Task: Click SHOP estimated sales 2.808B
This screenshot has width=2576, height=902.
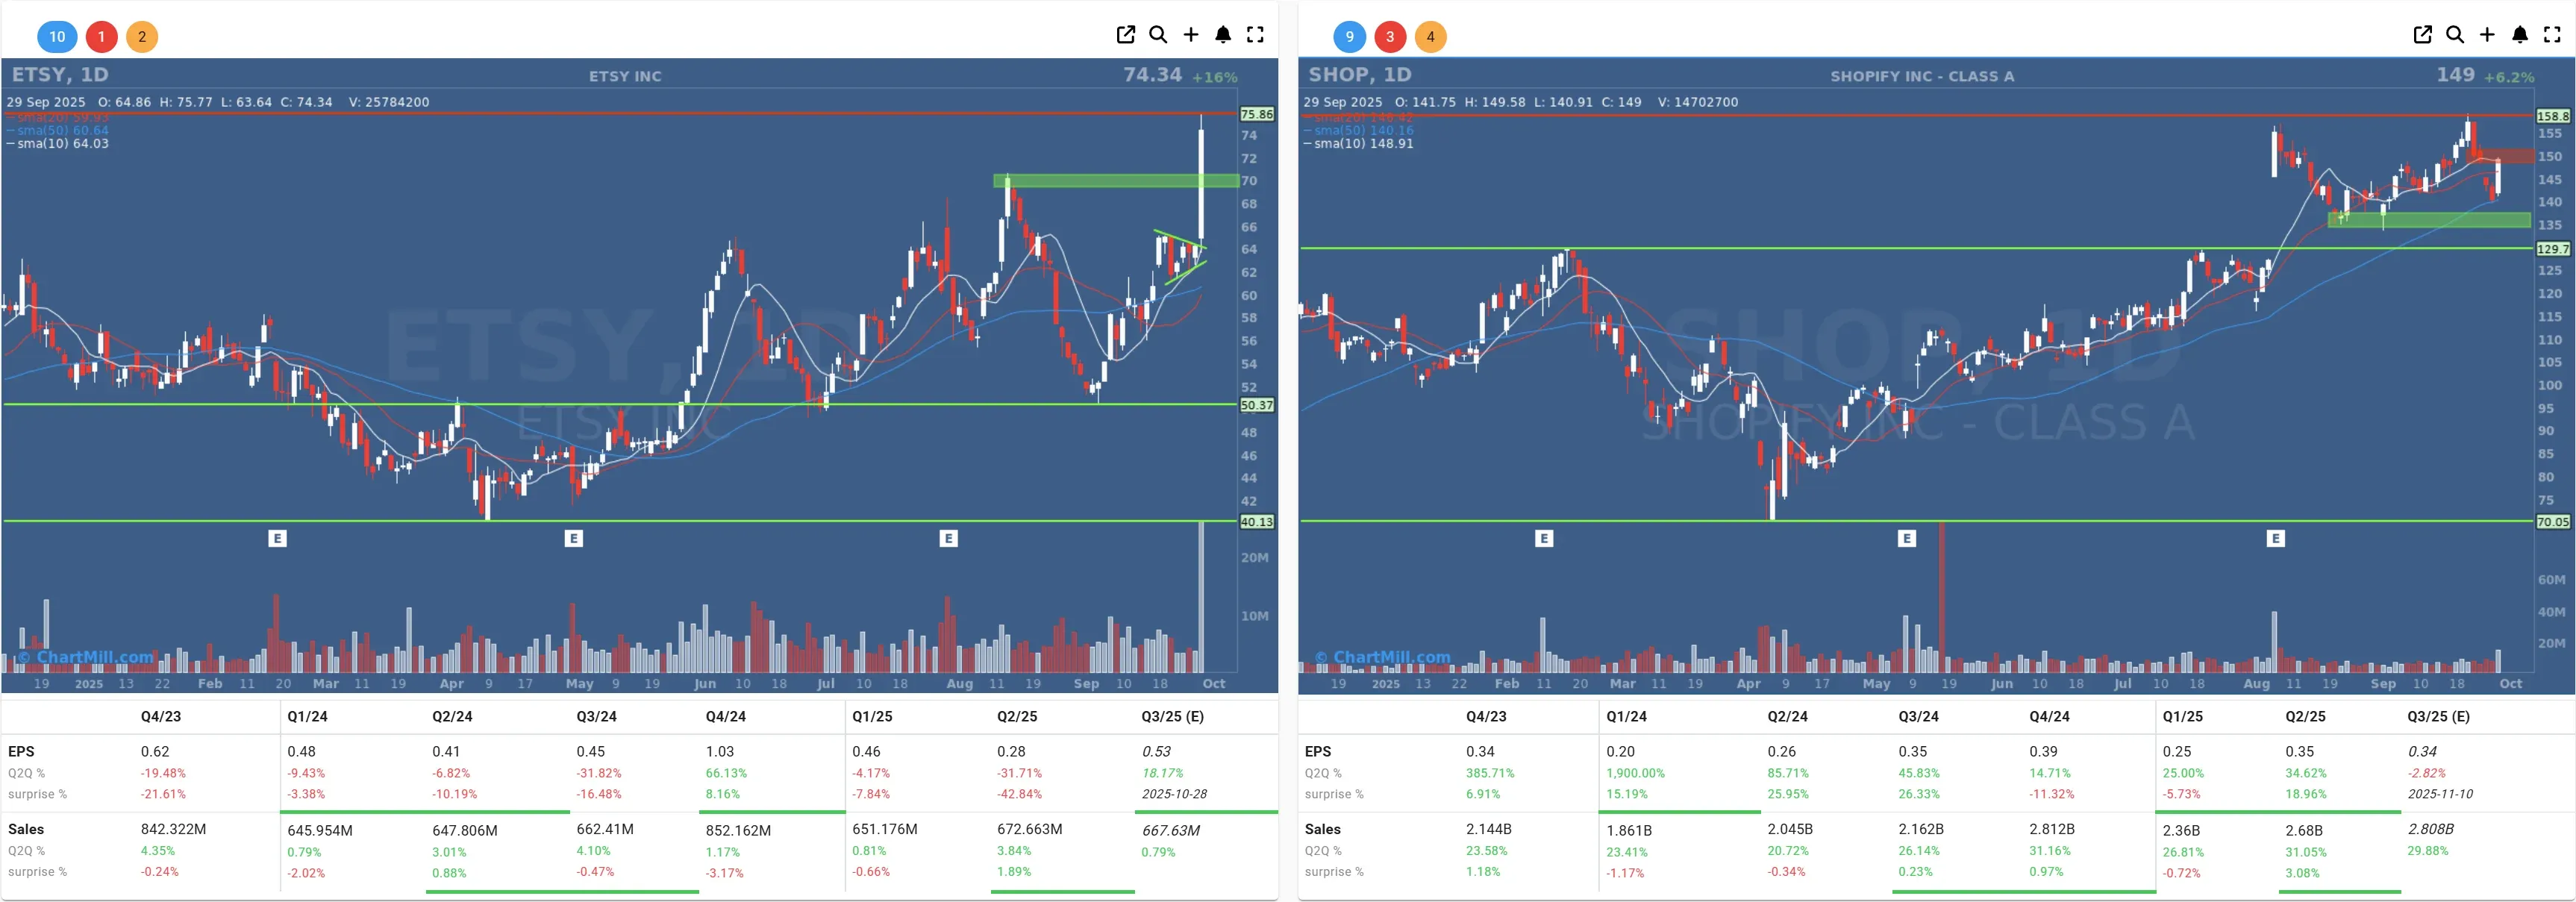Action: point(2430,829)
